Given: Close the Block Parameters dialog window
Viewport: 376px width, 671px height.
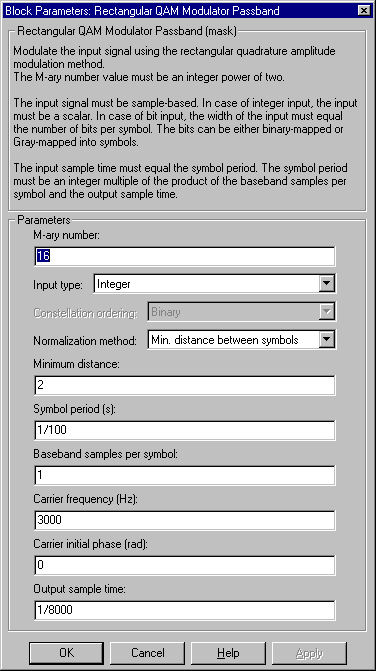Looking at the screenshot, I should [x=363, y=11].
